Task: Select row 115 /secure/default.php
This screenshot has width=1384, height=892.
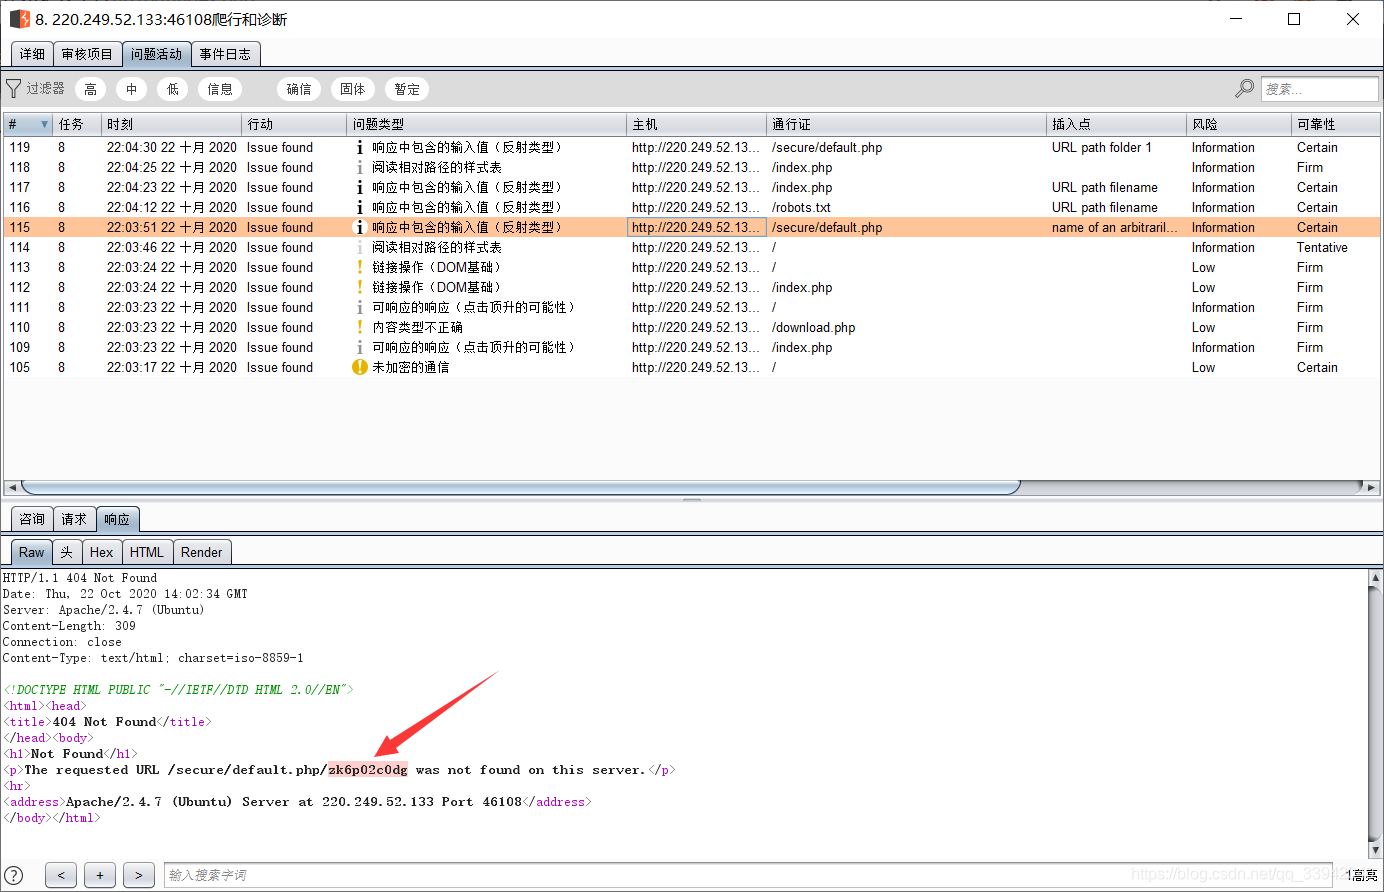Action: 692,227
